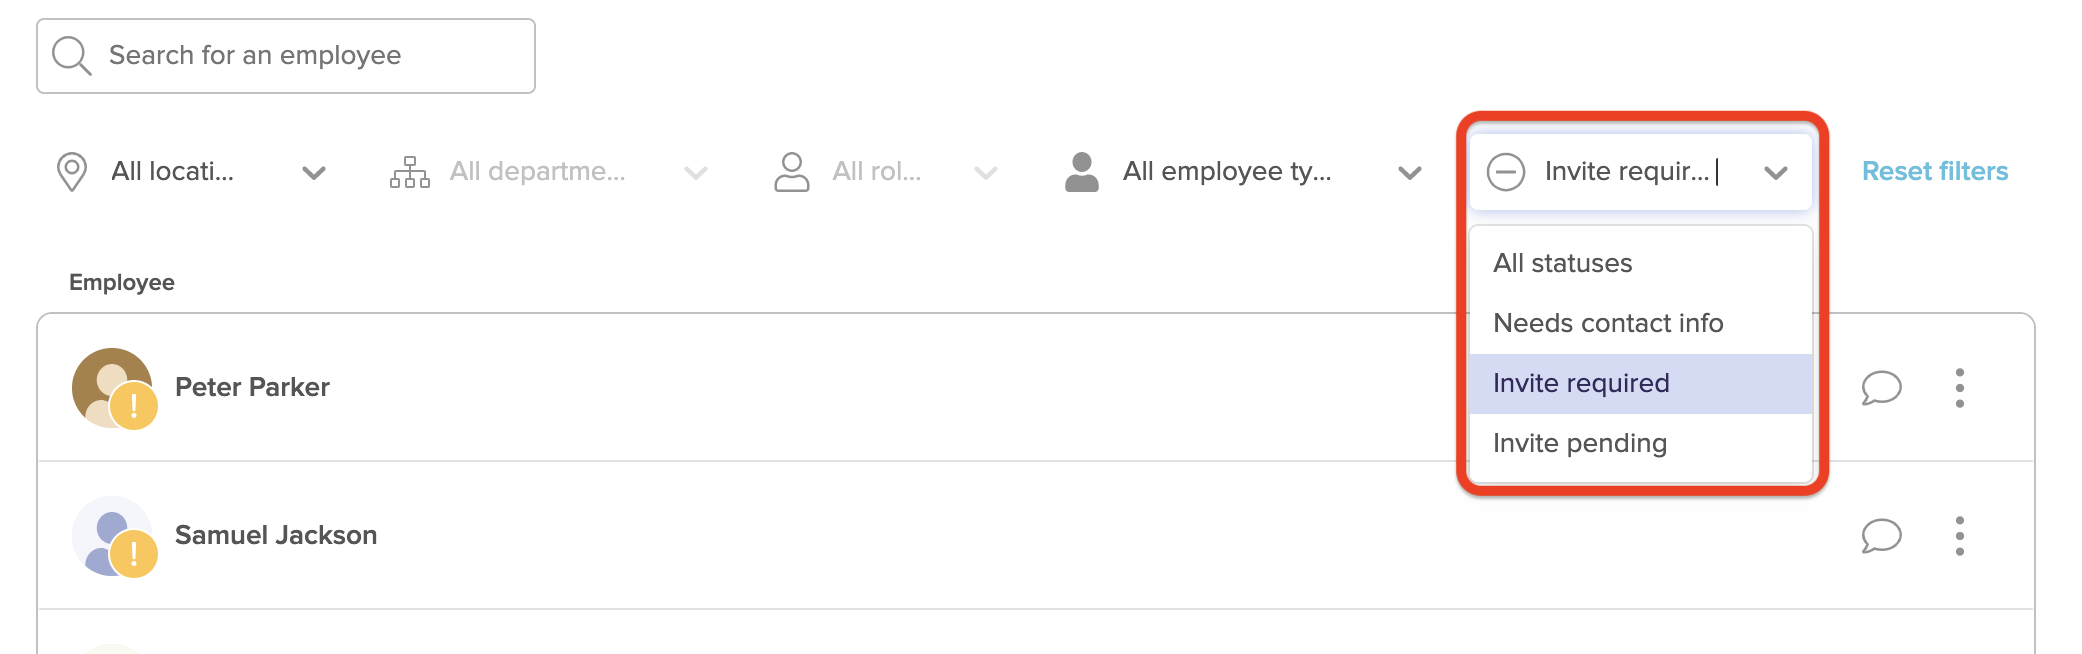Click the search magnifier icon

[x=71, y=55]
